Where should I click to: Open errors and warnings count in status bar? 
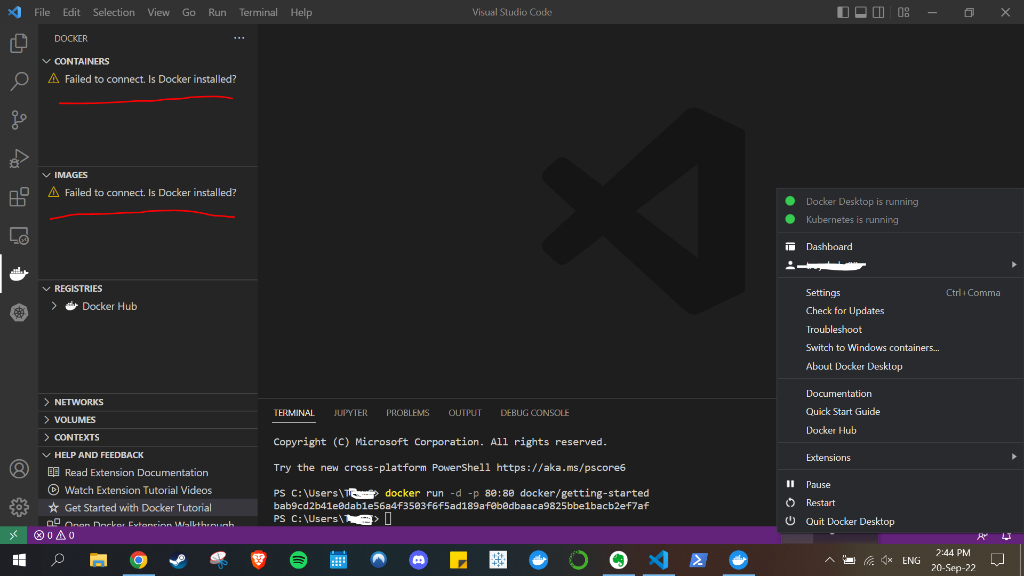coord(54,536)
